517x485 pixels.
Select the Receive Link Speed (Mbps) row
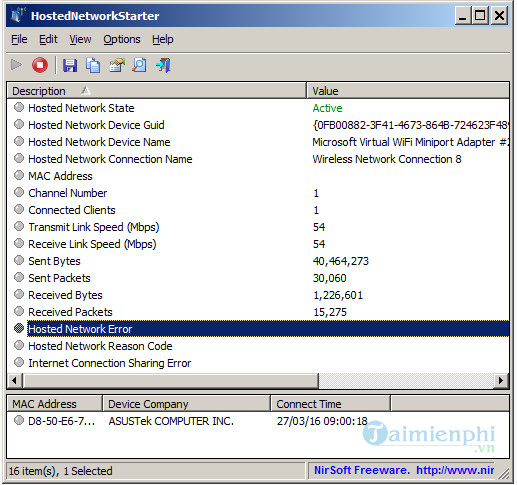258,244
